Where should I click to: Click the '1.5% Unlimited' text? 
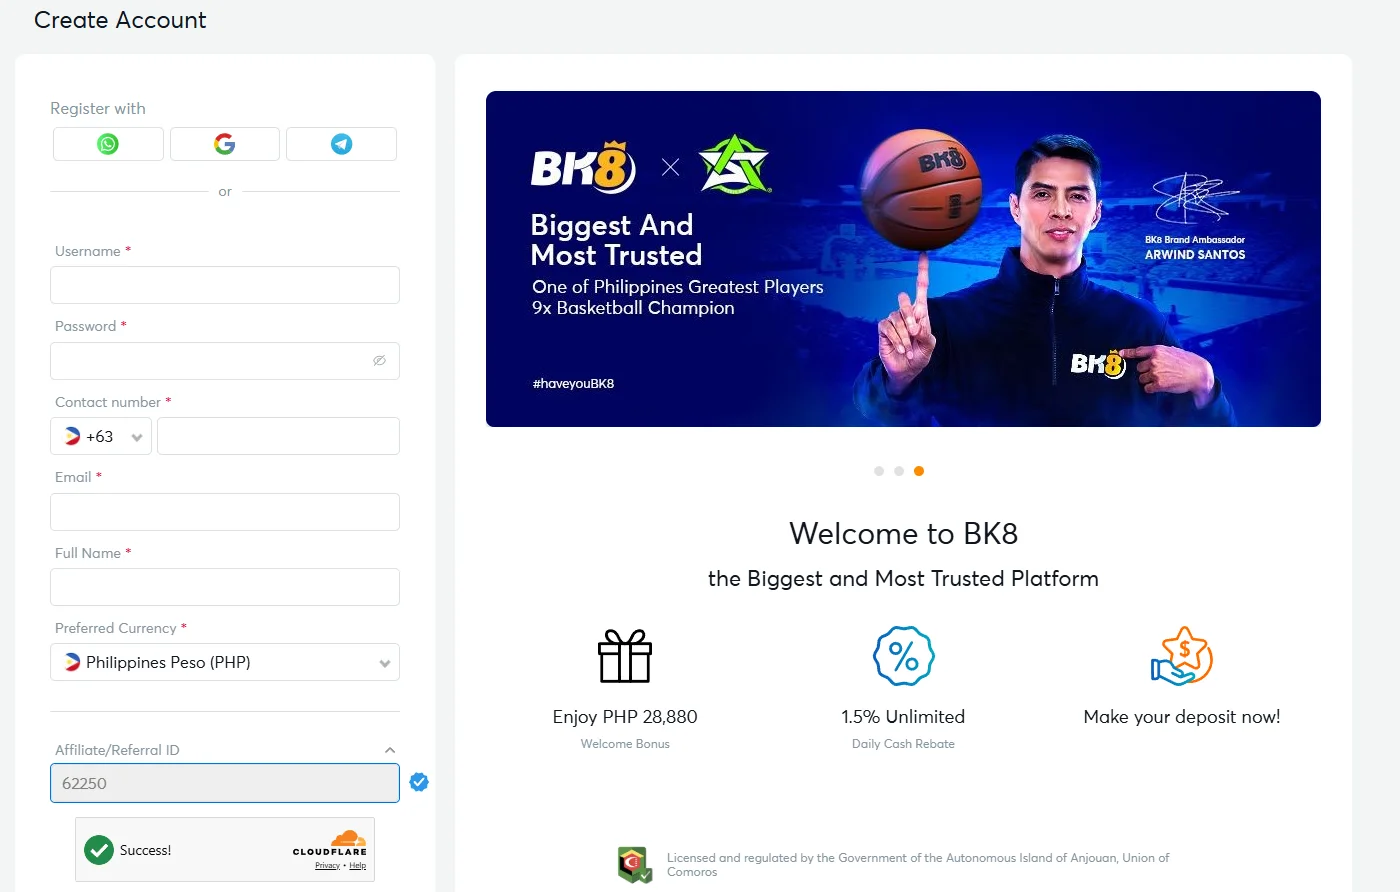903,717
